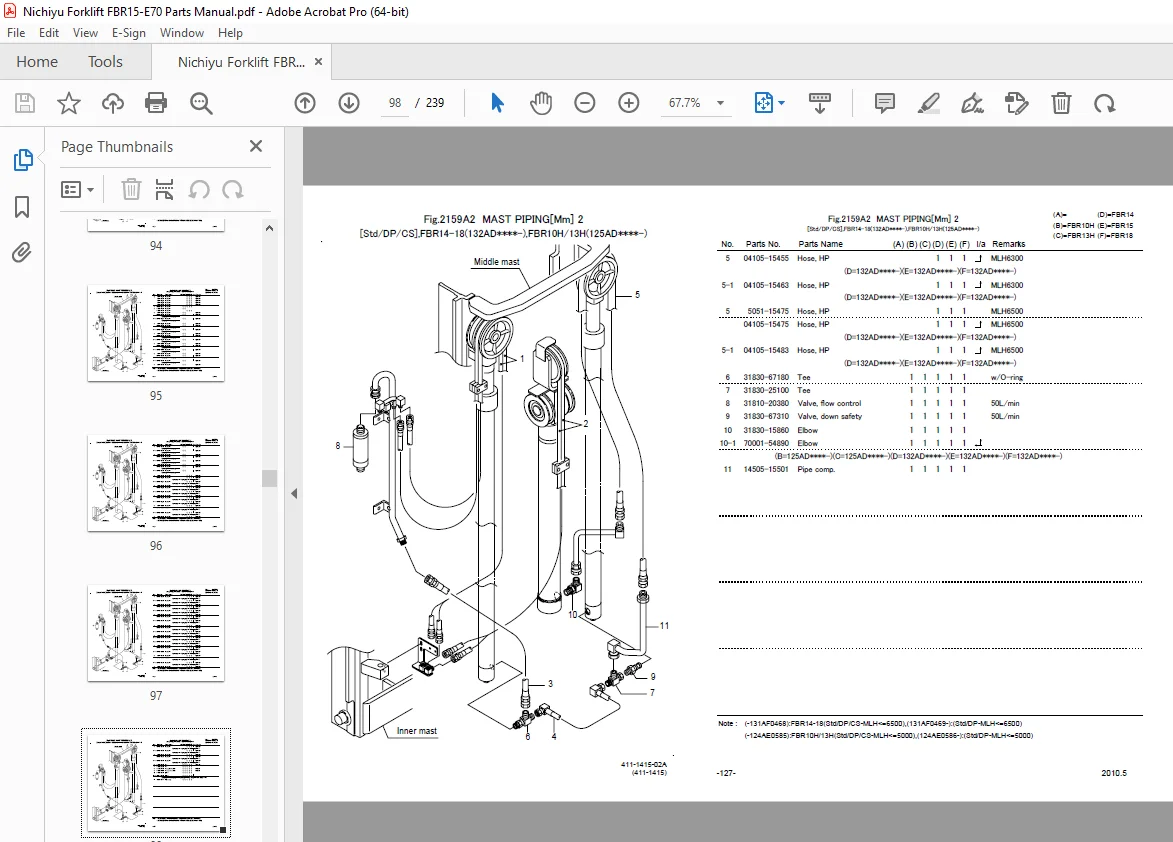Switch to the Home tab
Image resolution: width=1173 pixels, height=842 pixels.
coord(37,62)
